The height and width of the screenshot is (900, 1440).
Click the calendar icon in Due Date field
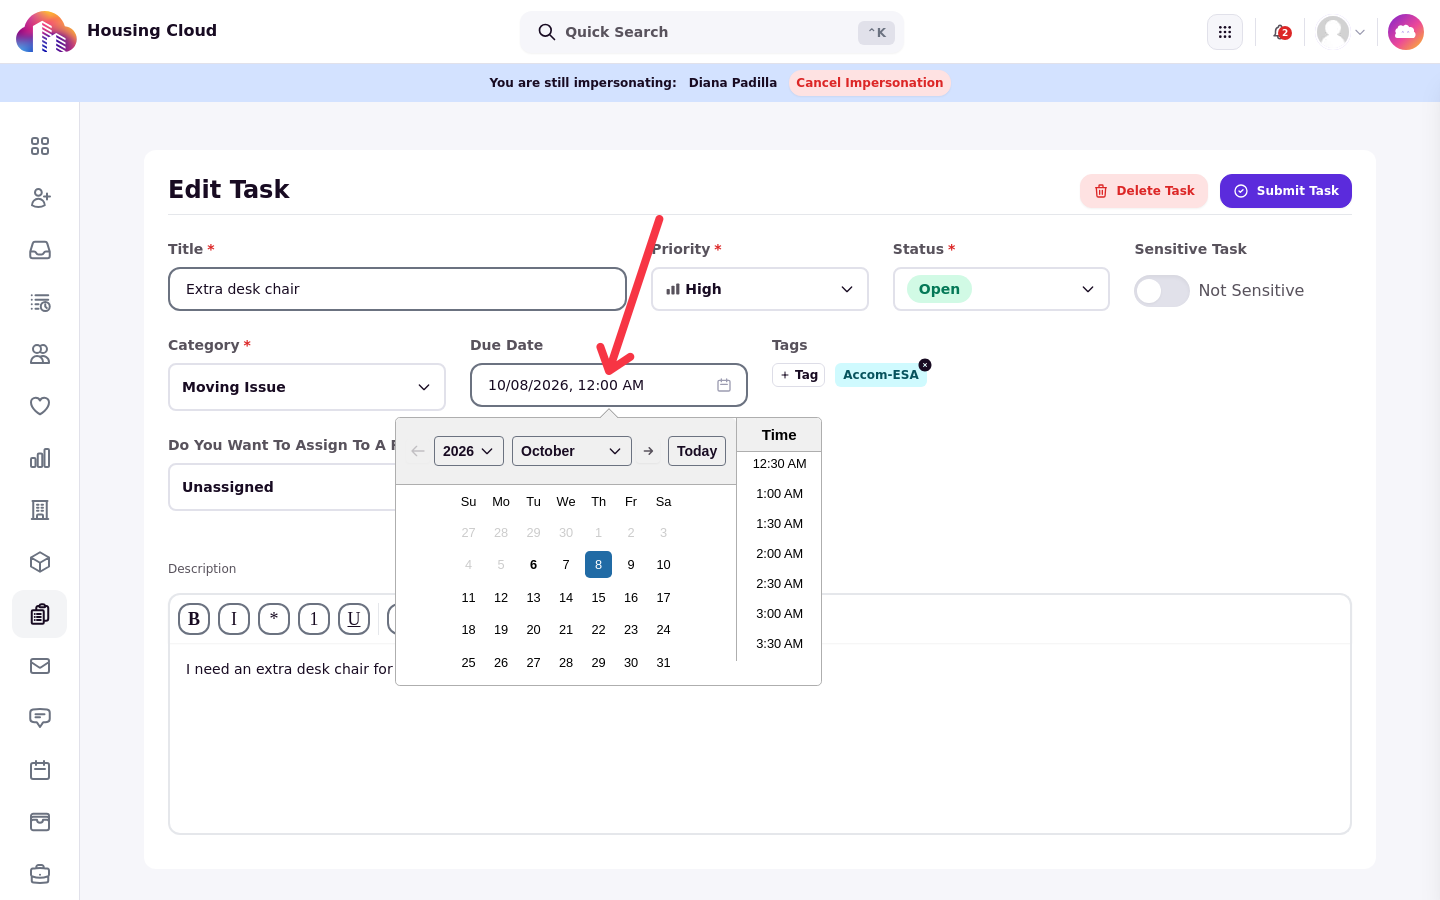pos(724,385)
